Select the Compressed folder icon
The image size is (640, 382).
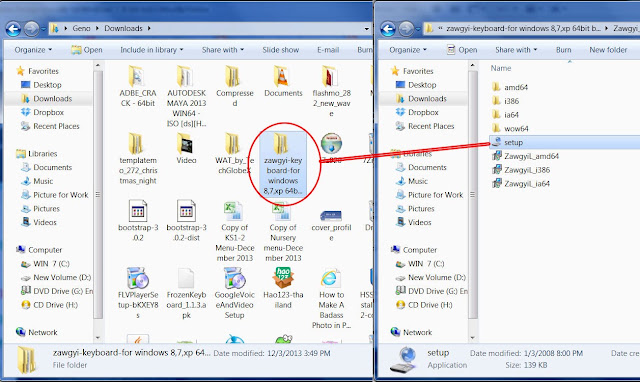233,76
